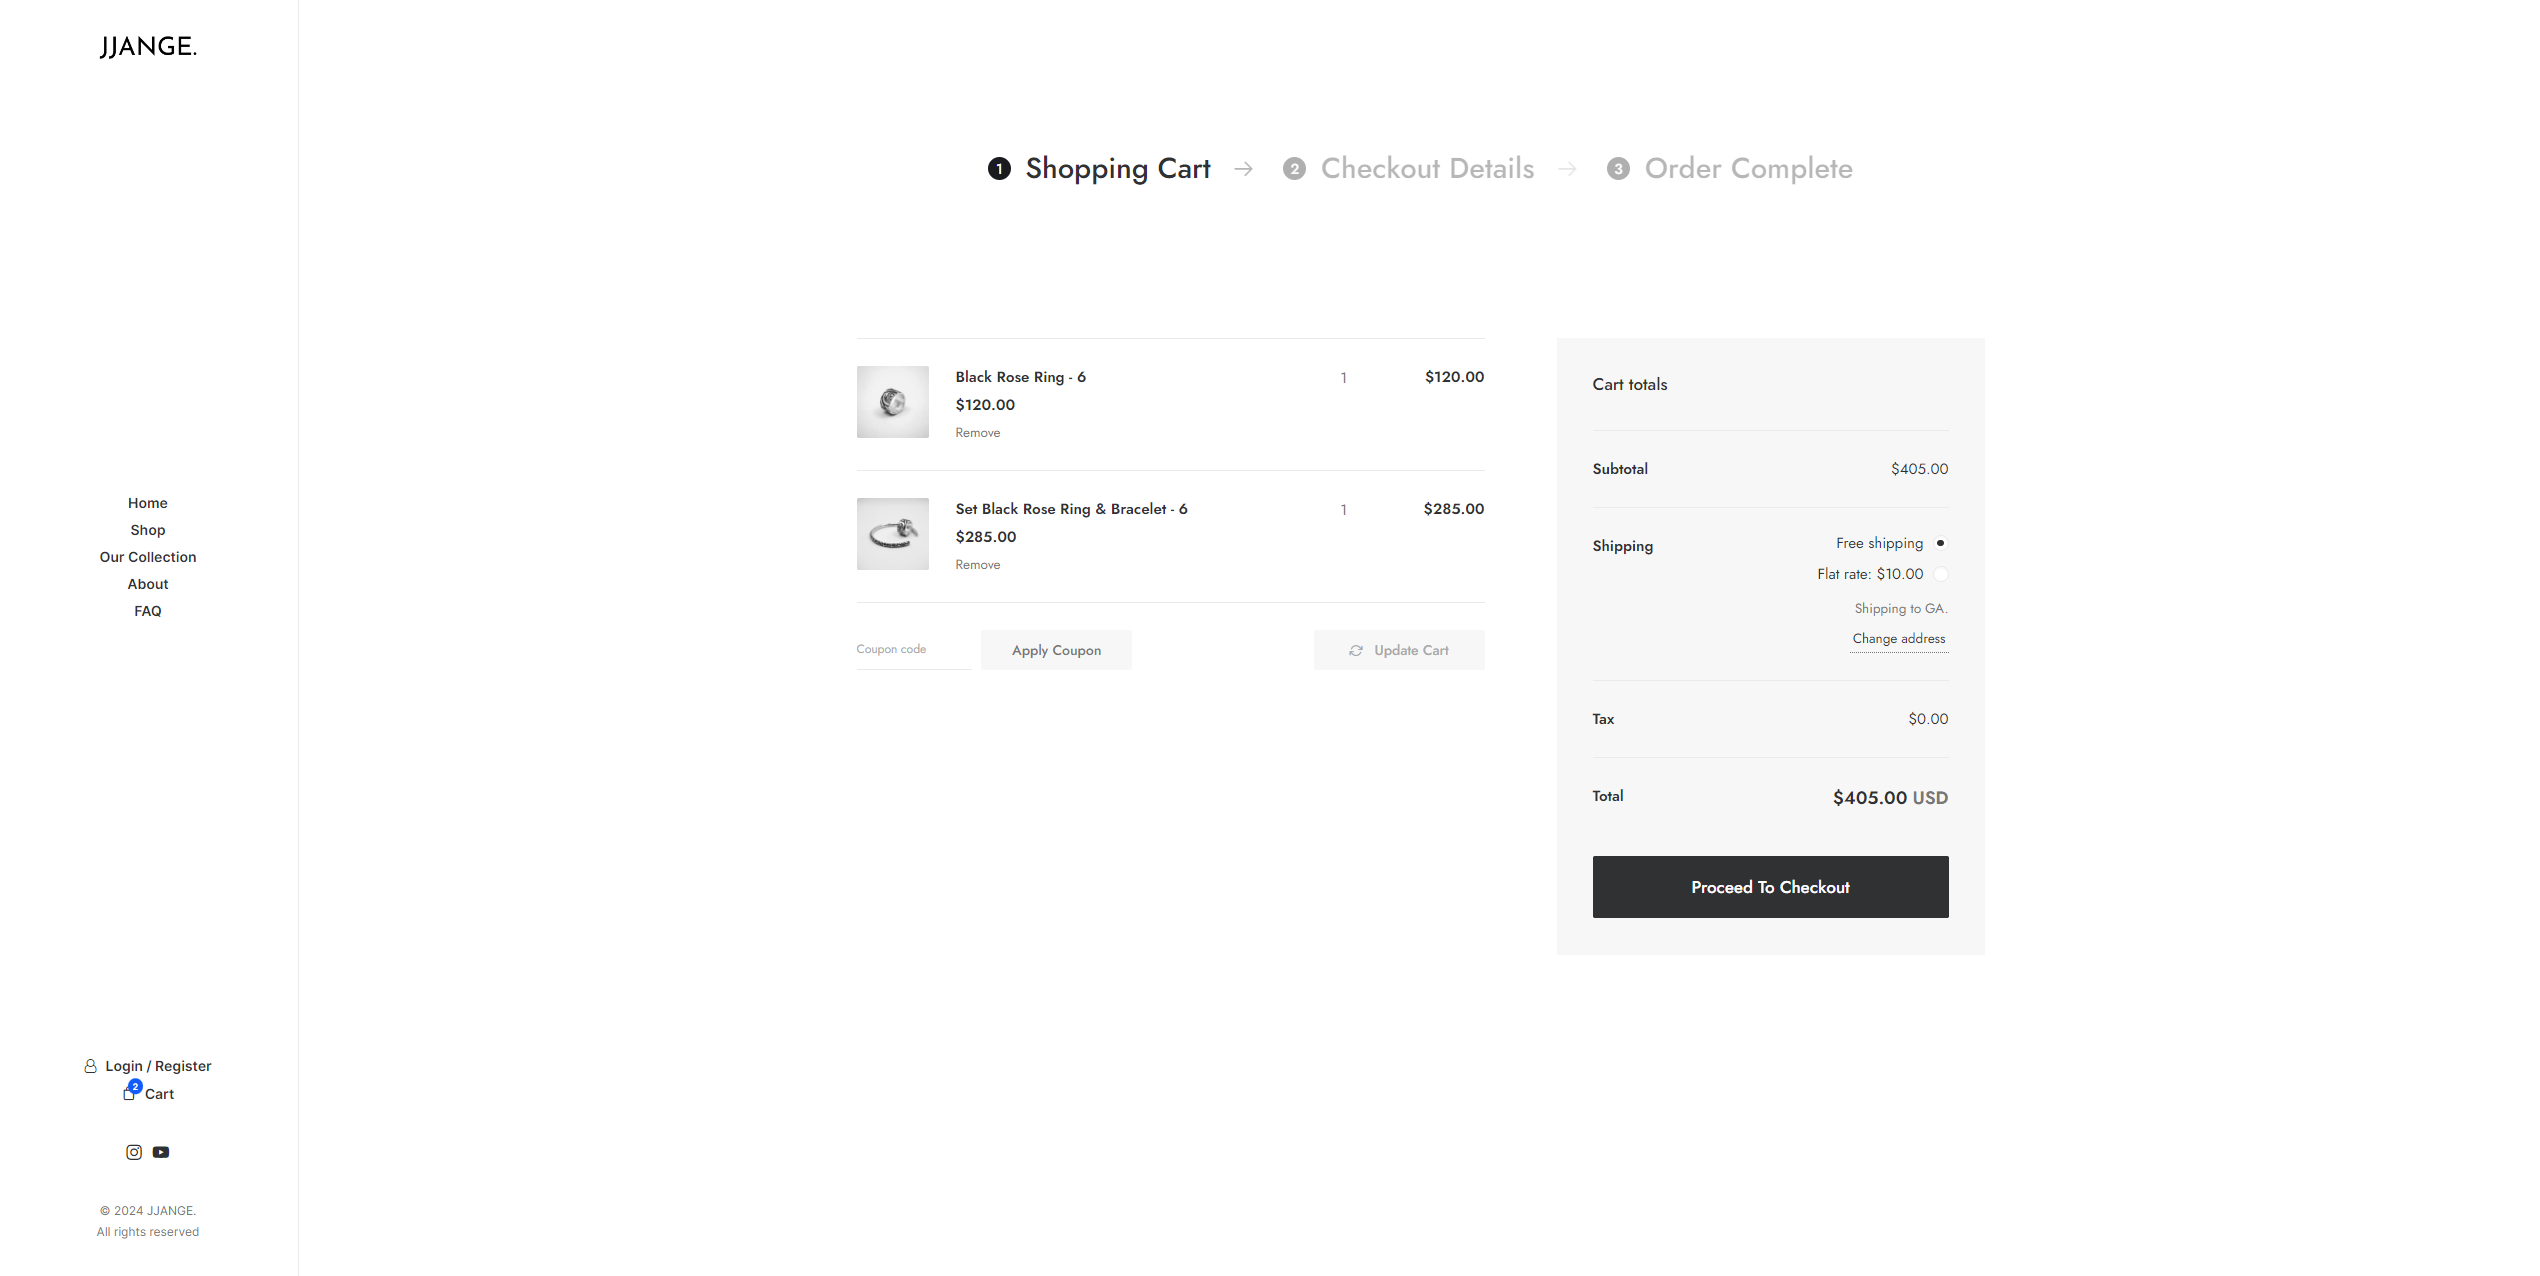
Task: Expand Change address link
Action: pyautogui.click(x=1898, y=639)
